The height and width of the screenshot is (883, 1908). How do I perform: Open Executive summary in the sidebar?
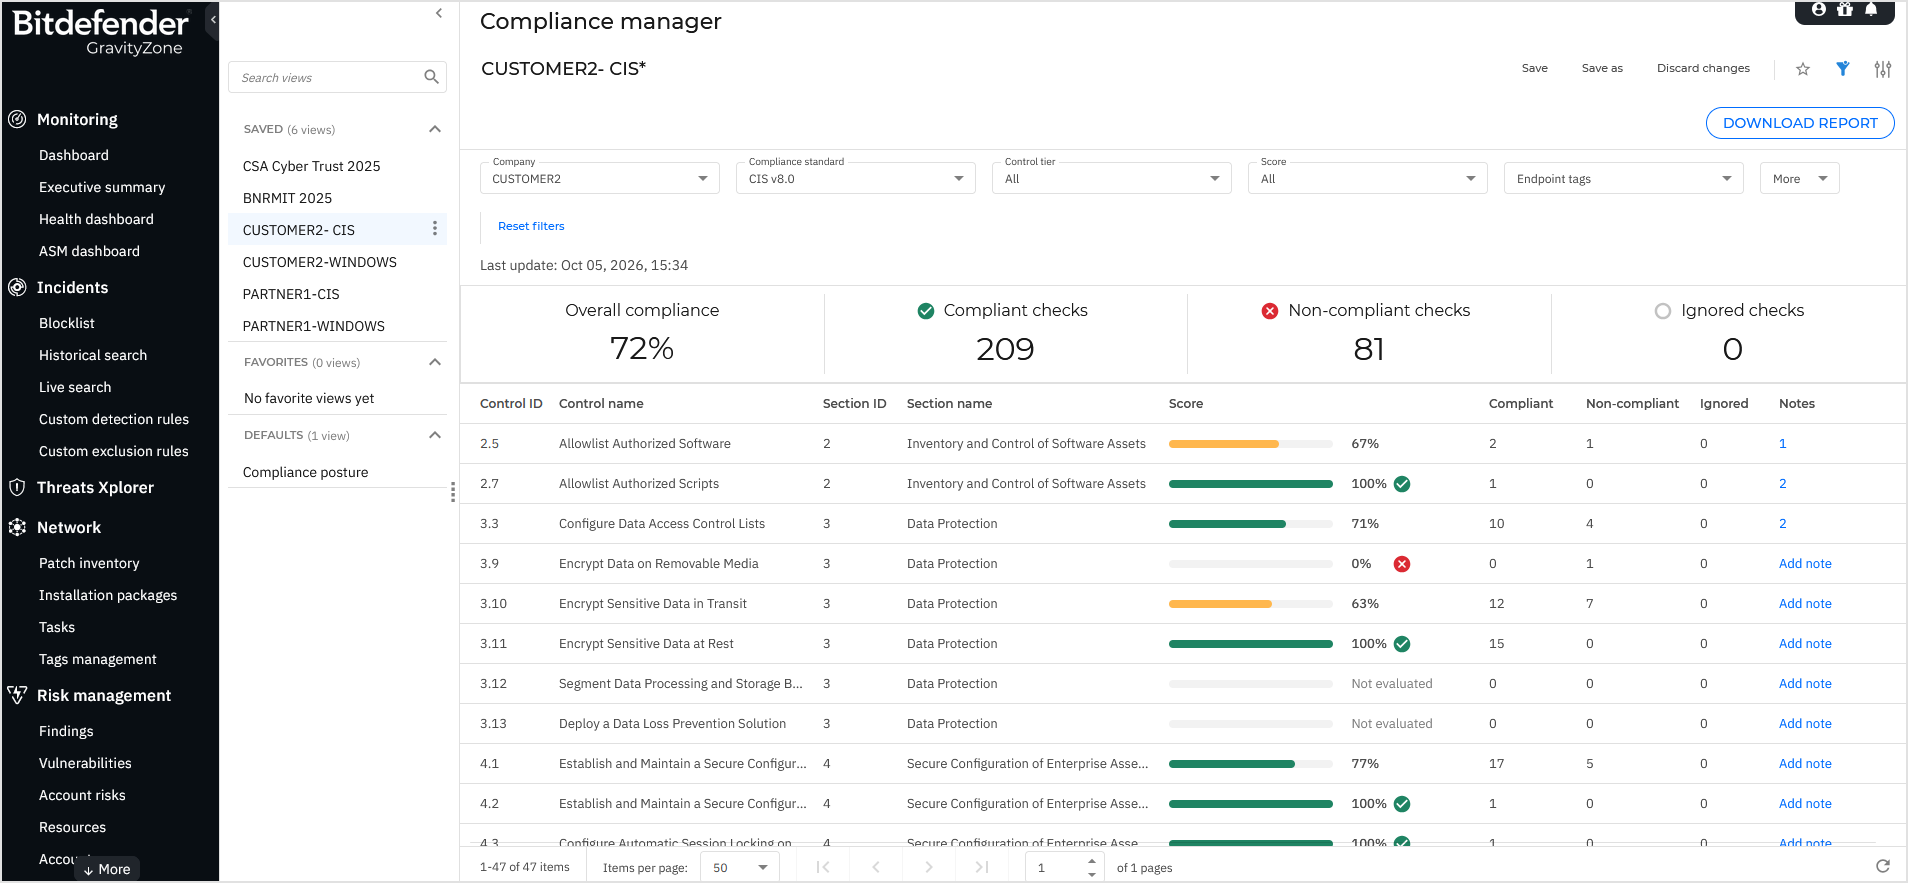[102, 187]
